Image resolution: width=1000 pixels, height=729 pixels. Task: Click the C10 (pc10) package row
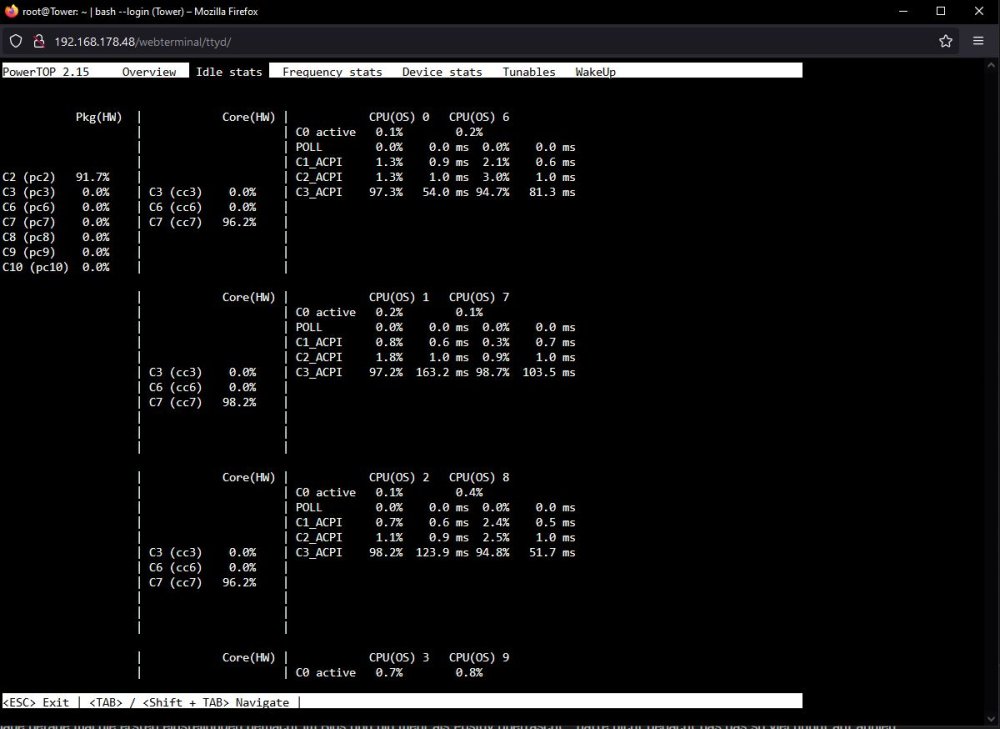pyautogui.click(x=56, y=267)
